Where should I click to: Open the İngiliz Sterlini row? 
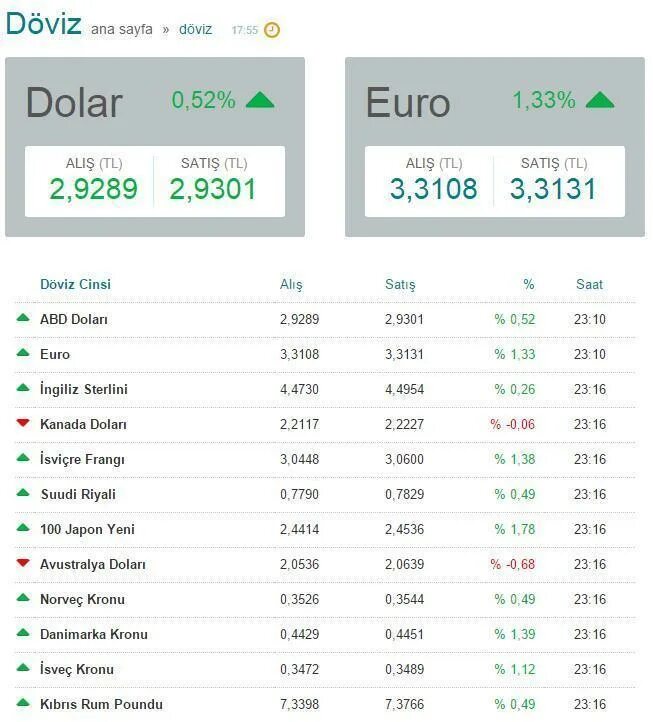[x=325, y=390]
